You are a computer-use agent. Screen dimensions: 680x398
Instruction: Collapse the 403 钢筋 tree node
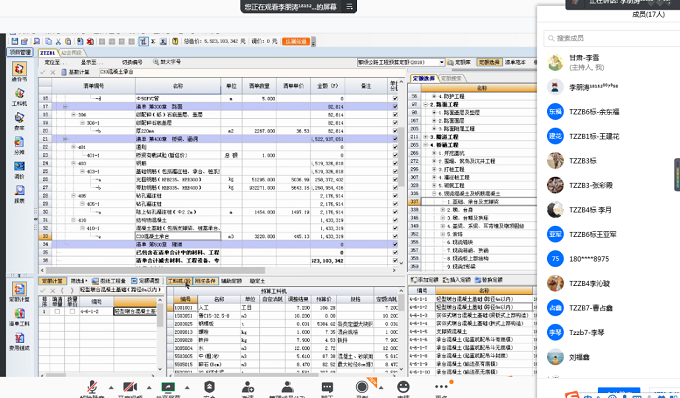[x=73, y=163]
